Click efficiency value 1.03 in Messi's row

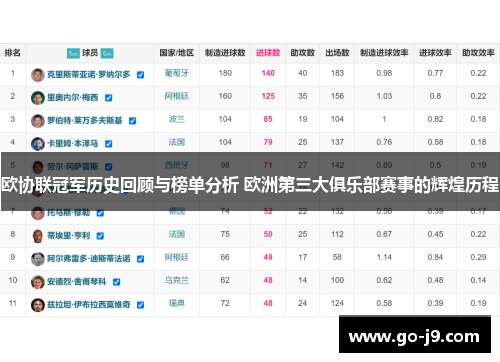pyautogui.click(x=384, y=96)
